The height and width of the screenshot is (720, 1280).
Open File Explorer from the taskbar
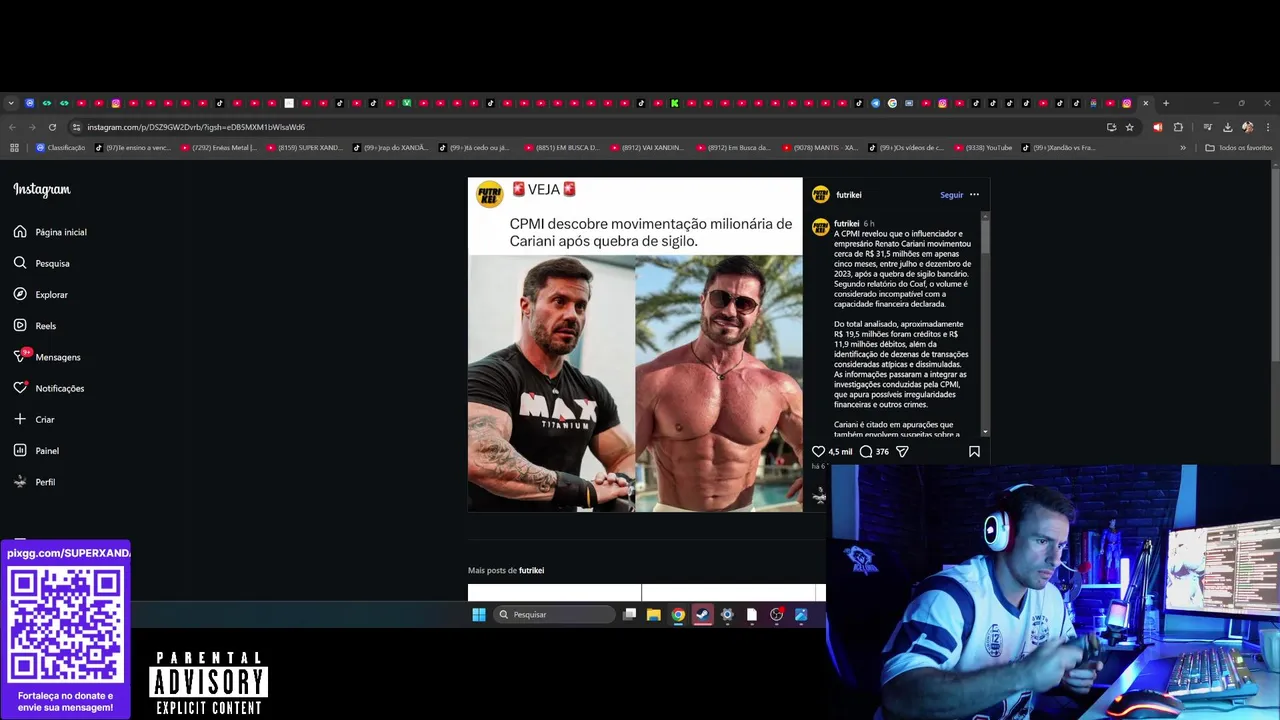coord(653,615)
